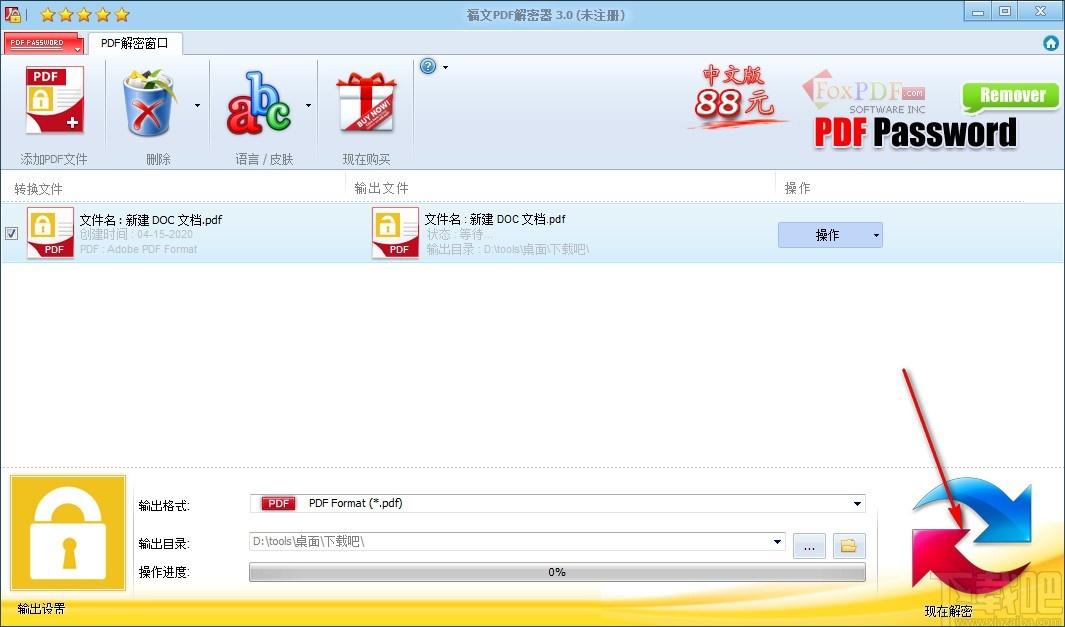Click the Add PDF file icon

point(55,100)
